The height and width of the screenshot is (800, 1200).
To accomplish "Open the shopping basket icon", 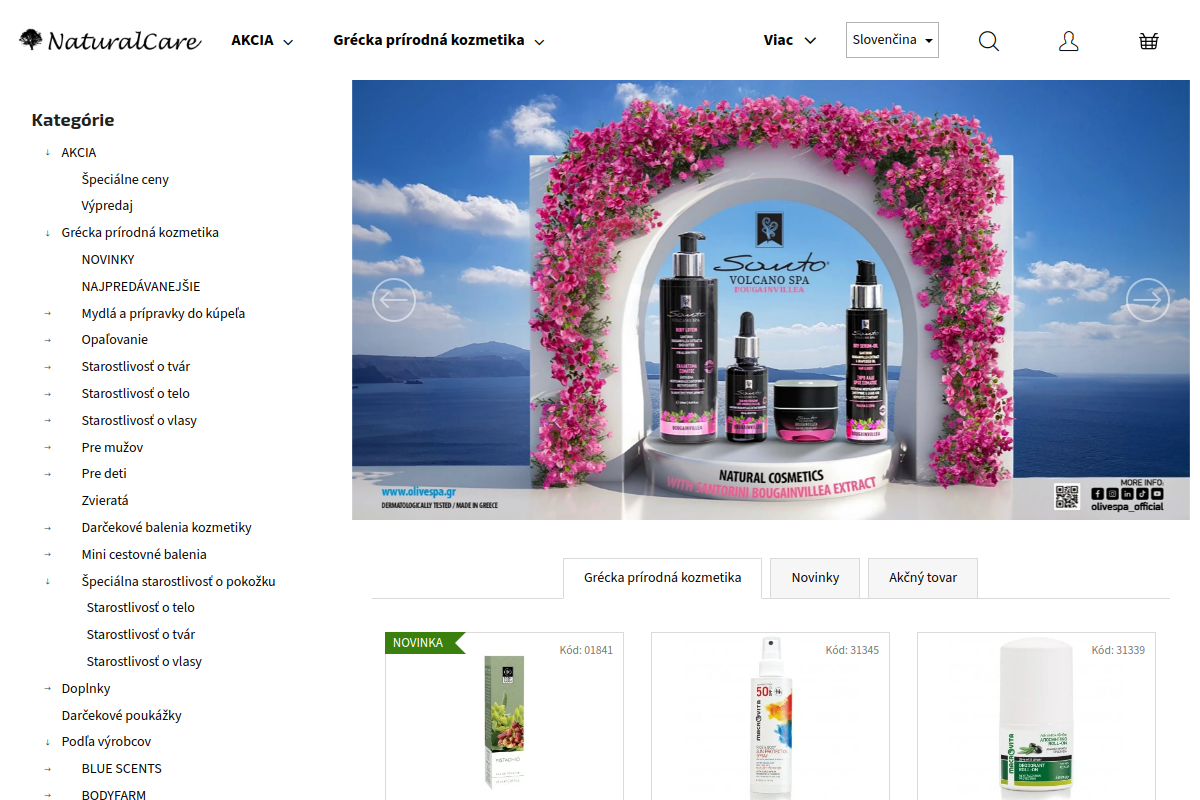I will [1149, 41].
